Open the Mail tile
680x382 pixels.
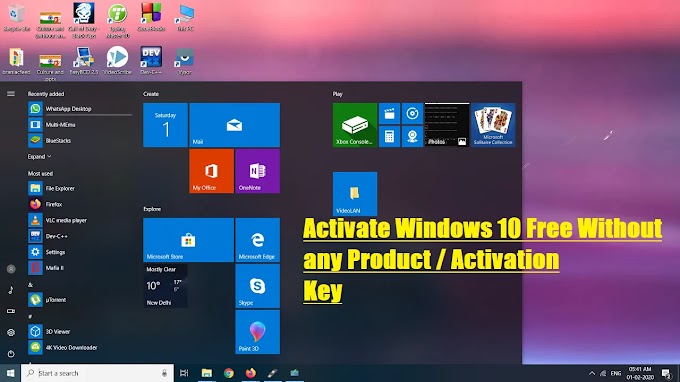[x=235, y=125]
